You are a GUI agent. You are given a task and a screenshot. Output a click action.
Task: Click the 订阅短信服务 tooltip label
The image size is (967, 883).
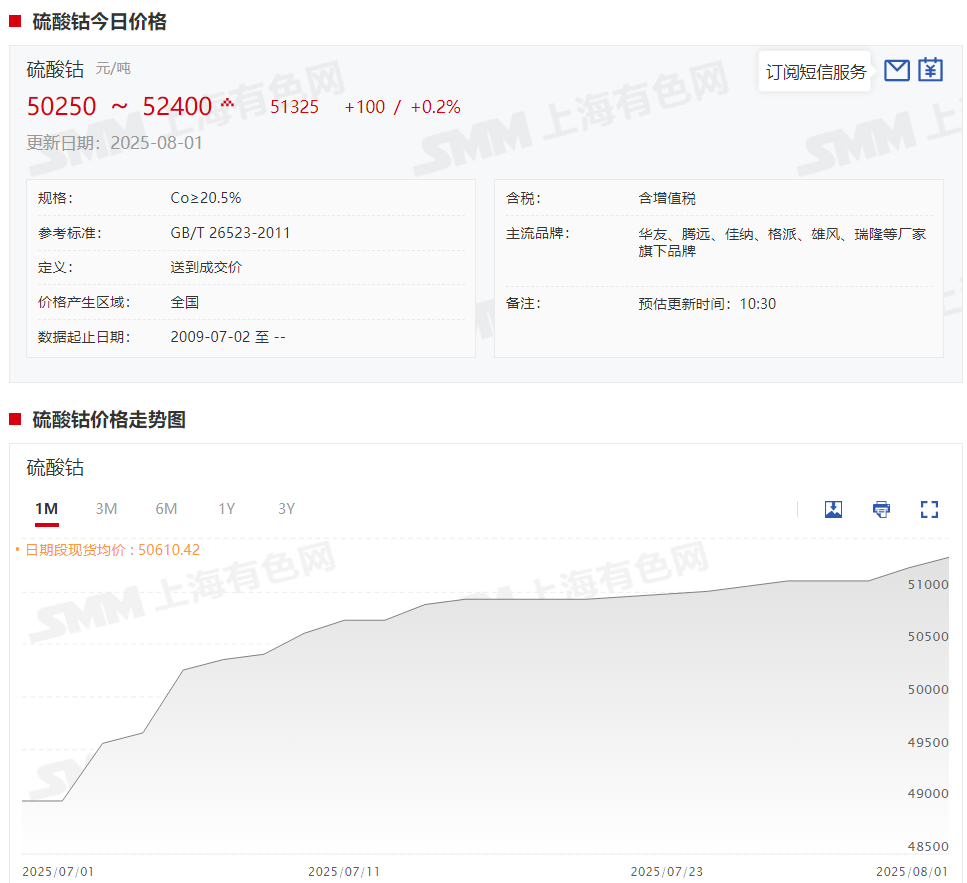coord(815,72)
